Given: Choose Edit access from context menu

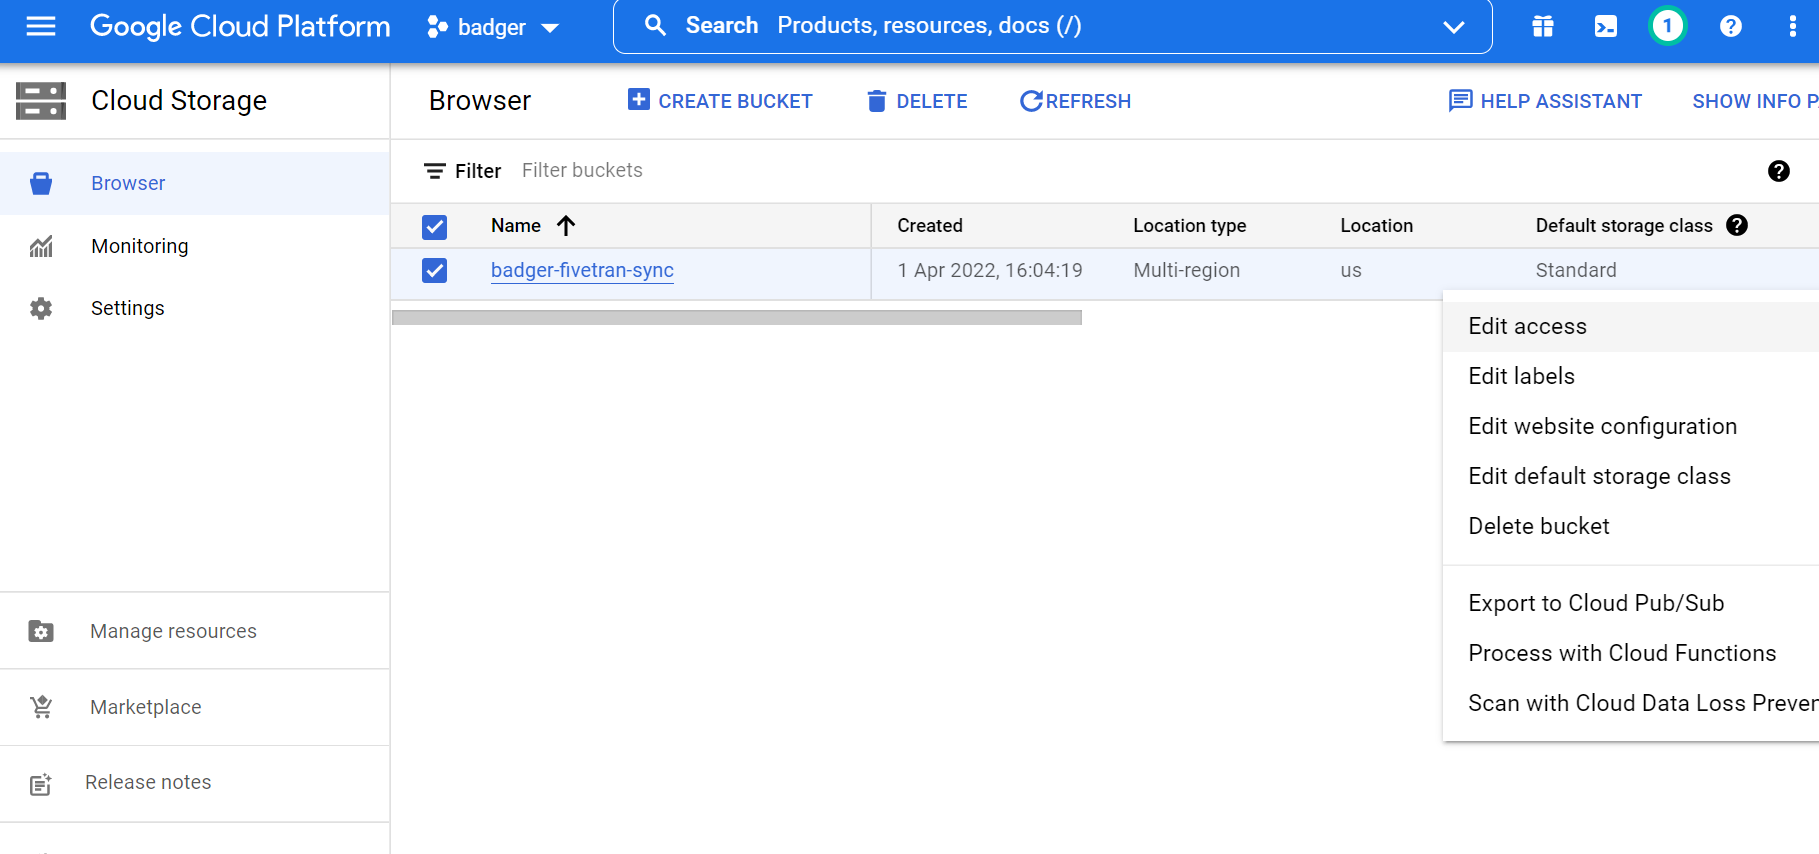Looking at the screenshot, I should 1631,326.
